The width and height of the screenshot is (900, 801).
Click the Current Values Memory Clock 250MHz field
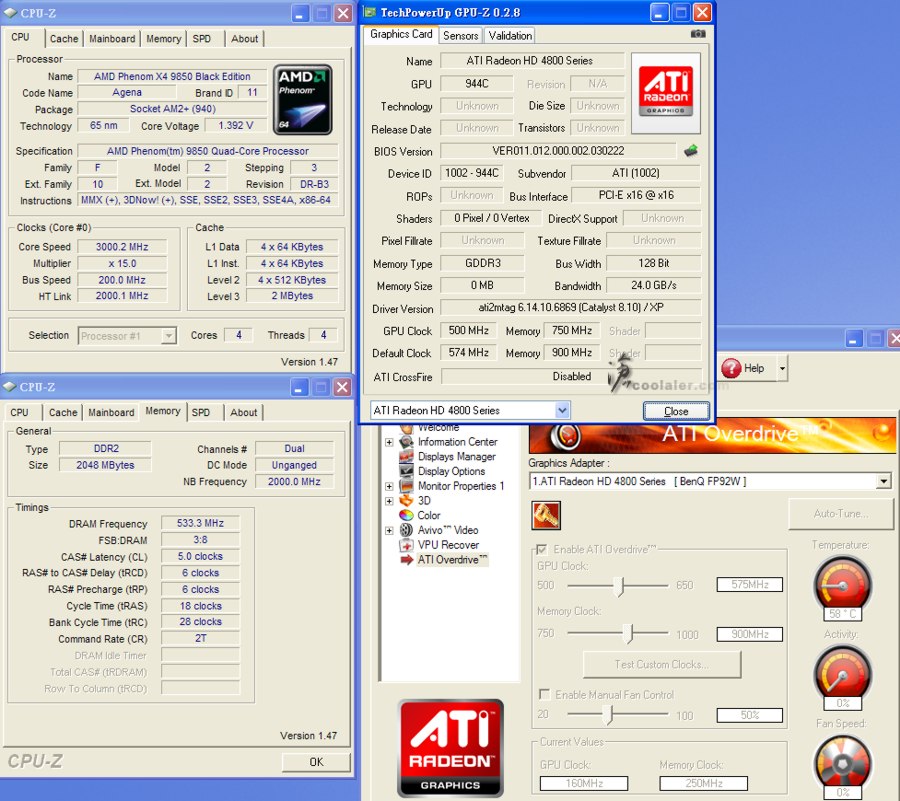click(704, 783)
